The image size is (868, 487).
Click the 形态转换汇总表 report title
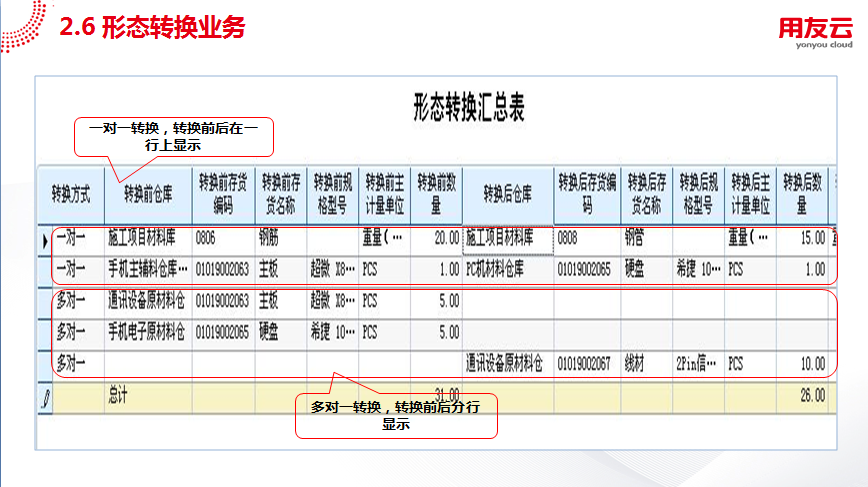(x=469, y=107)
